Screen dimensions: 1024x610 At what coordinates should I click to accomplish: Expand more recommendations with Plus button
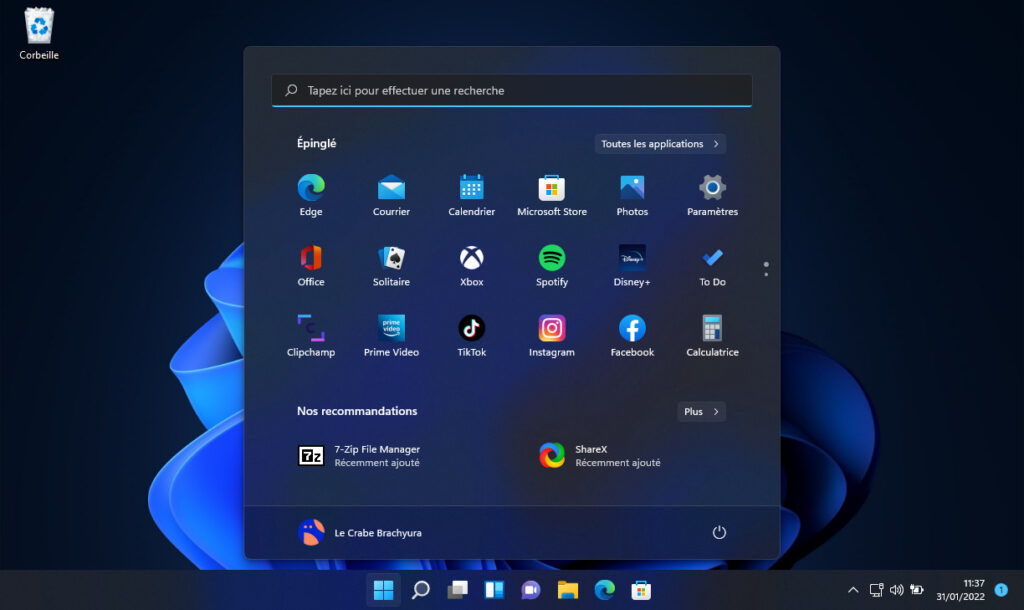tap(701, 411)
